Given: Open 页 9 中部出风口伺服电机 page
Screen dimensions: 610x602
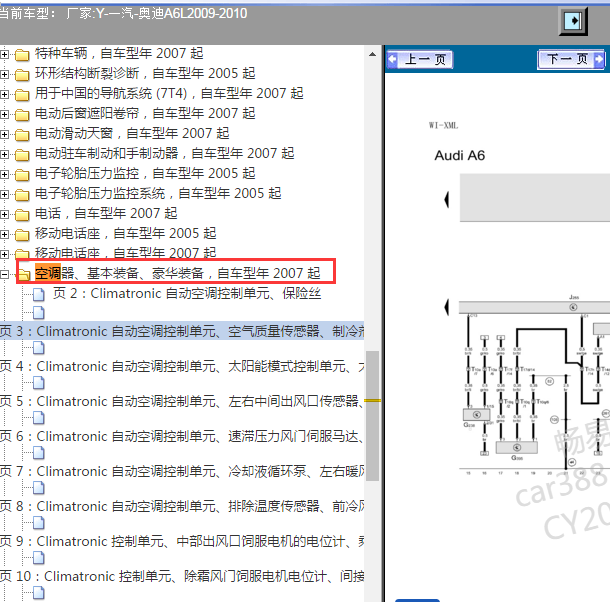Looking at the screenshot, I should click(182, 542).
